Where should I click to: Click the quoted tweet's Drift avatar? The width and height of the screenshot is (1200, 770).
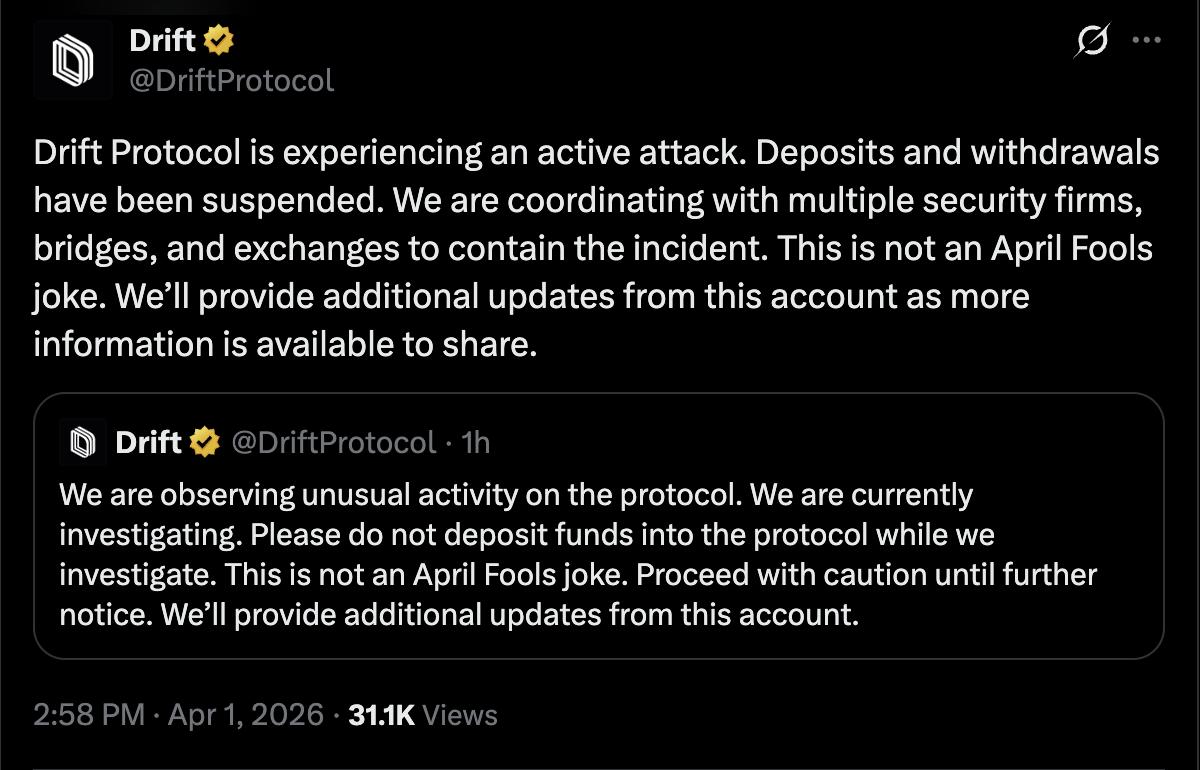82,442
